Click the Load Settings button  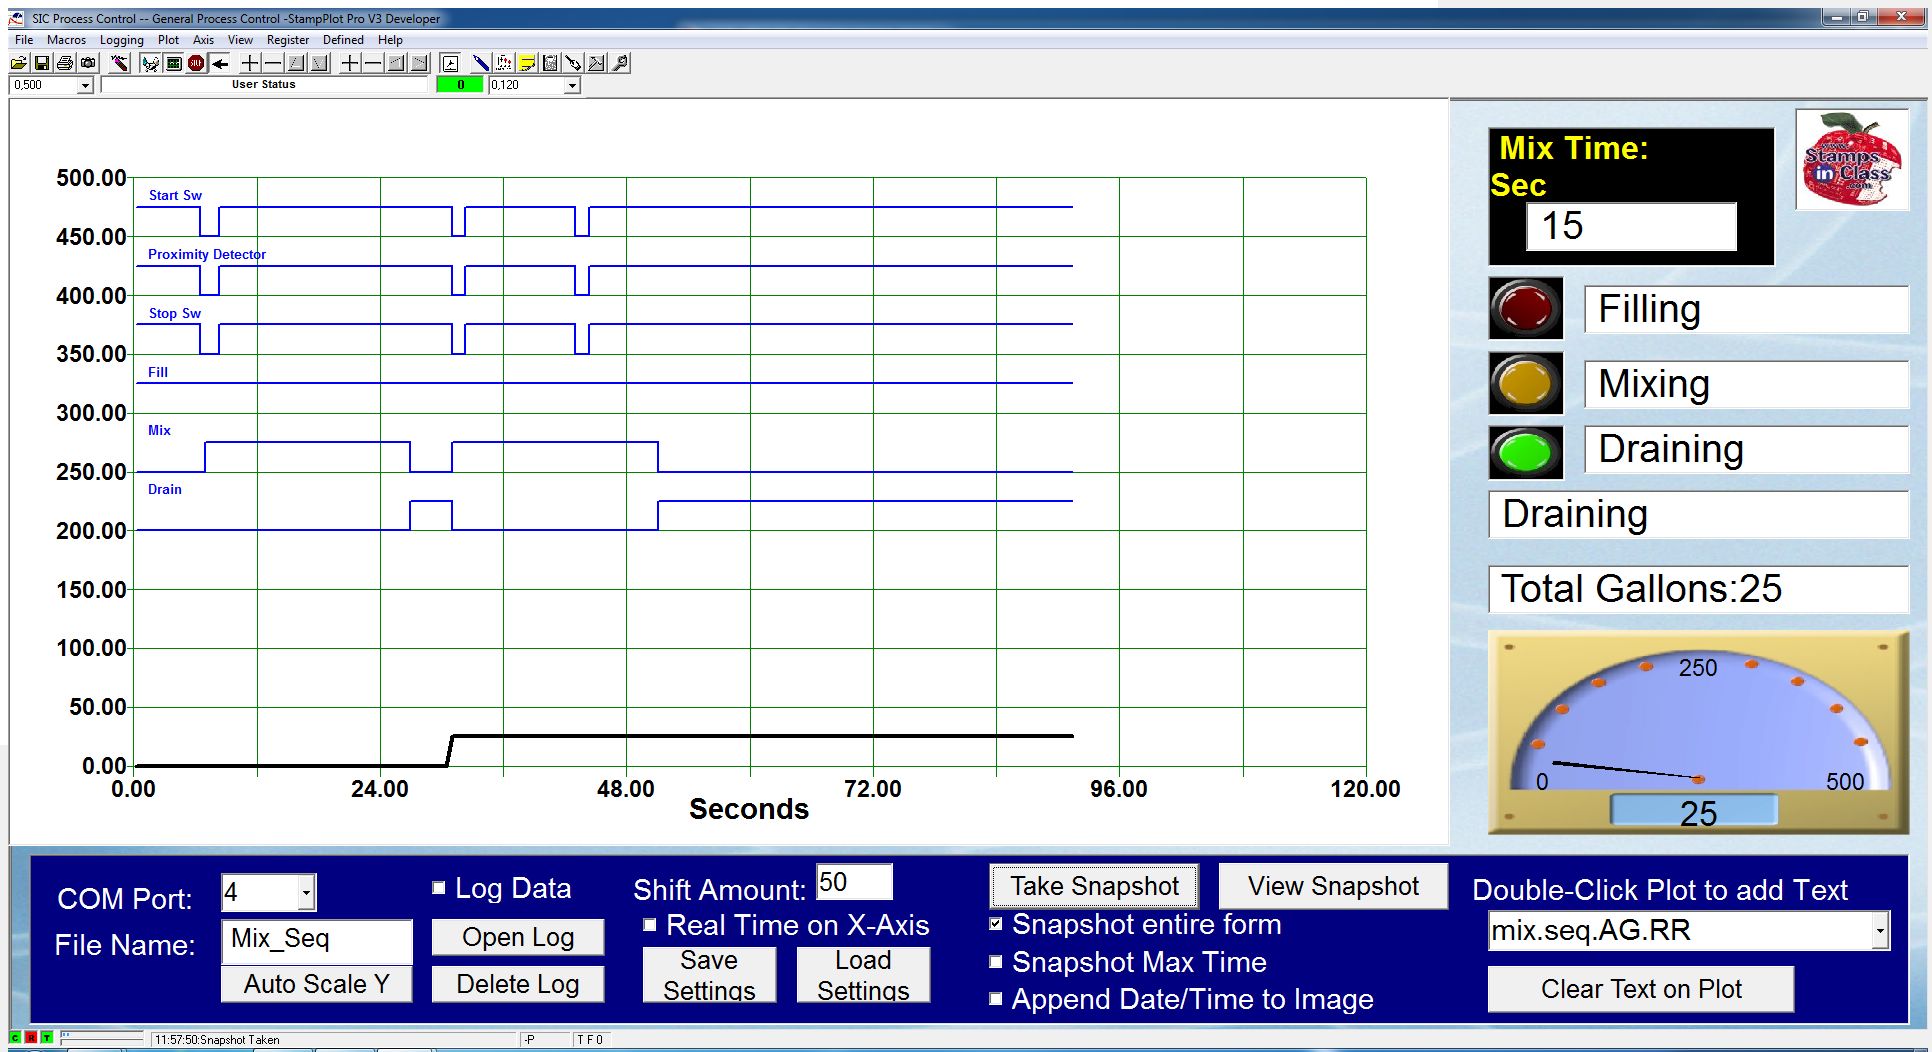coord(863,974)
